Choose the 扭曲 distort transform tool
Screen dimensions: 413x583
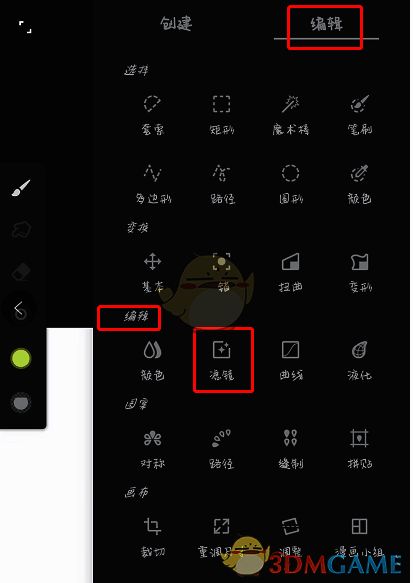pyautogui.click(x=290, y=272)
